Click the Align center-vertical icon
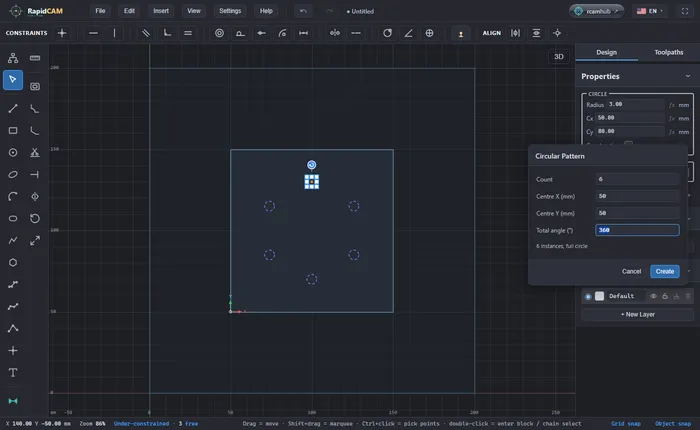The image size is (700, 430). (536, 33)
